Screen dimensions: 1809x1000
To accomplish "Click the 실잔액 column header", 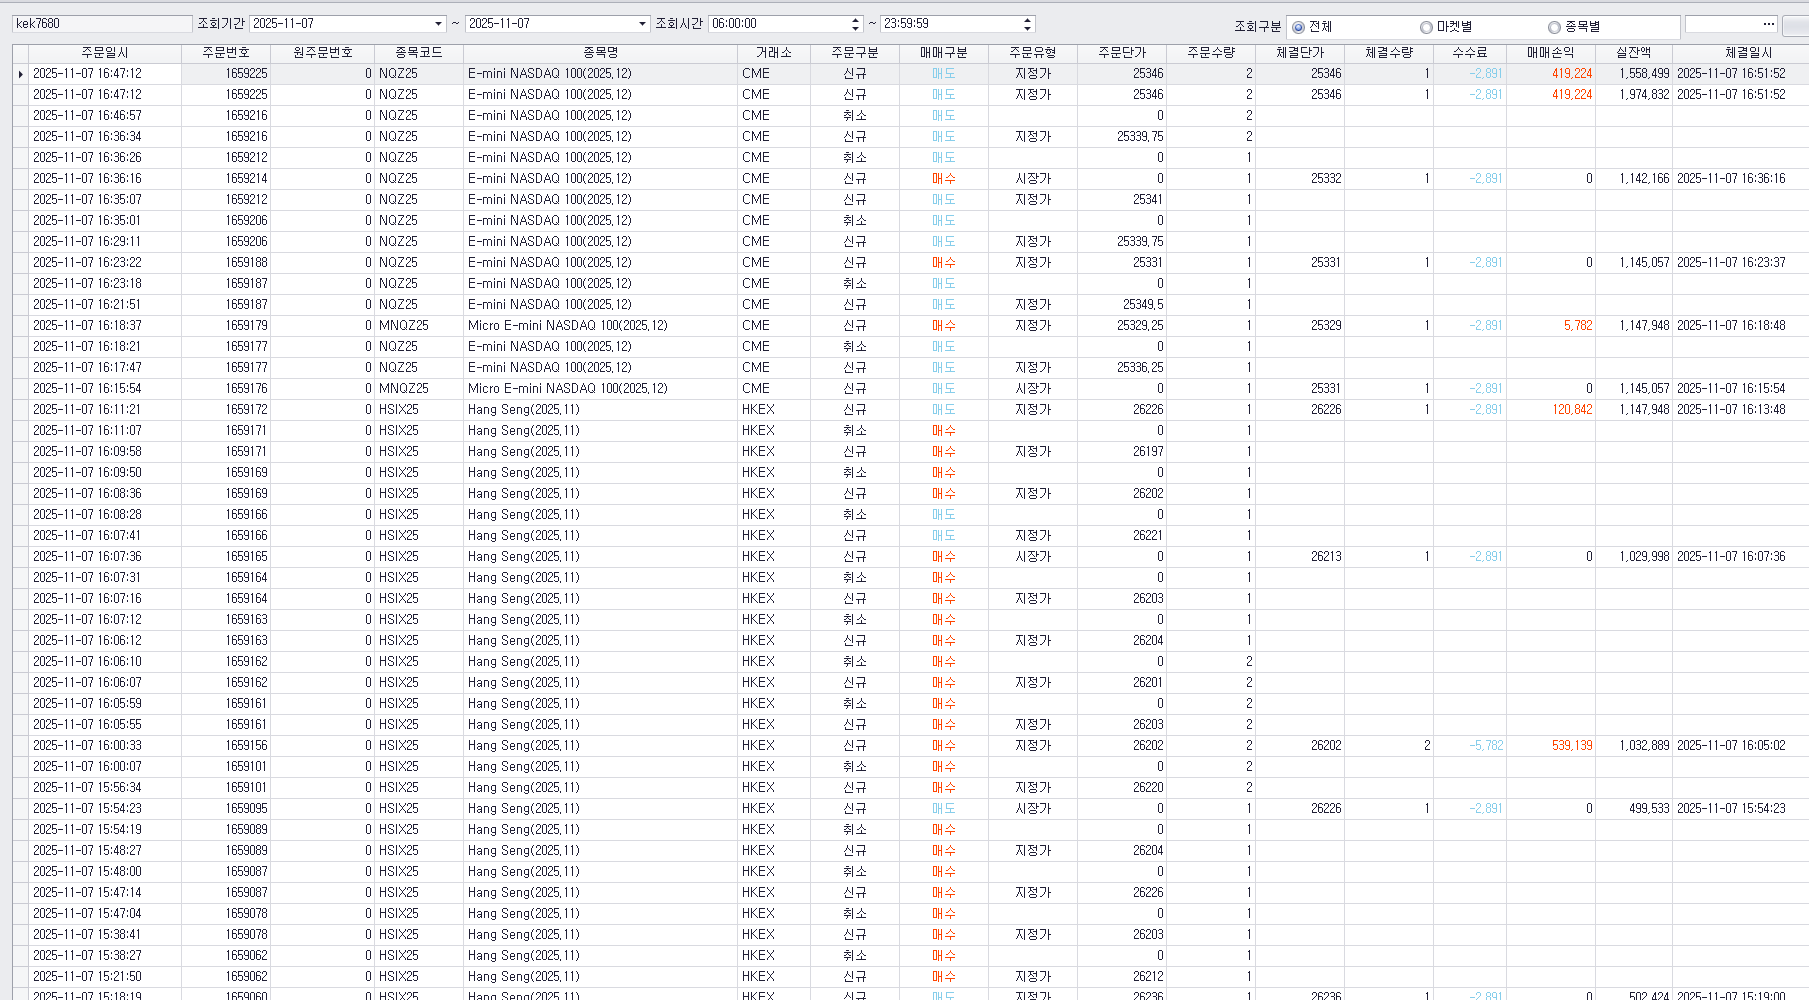I will (x=1634, y=53).
